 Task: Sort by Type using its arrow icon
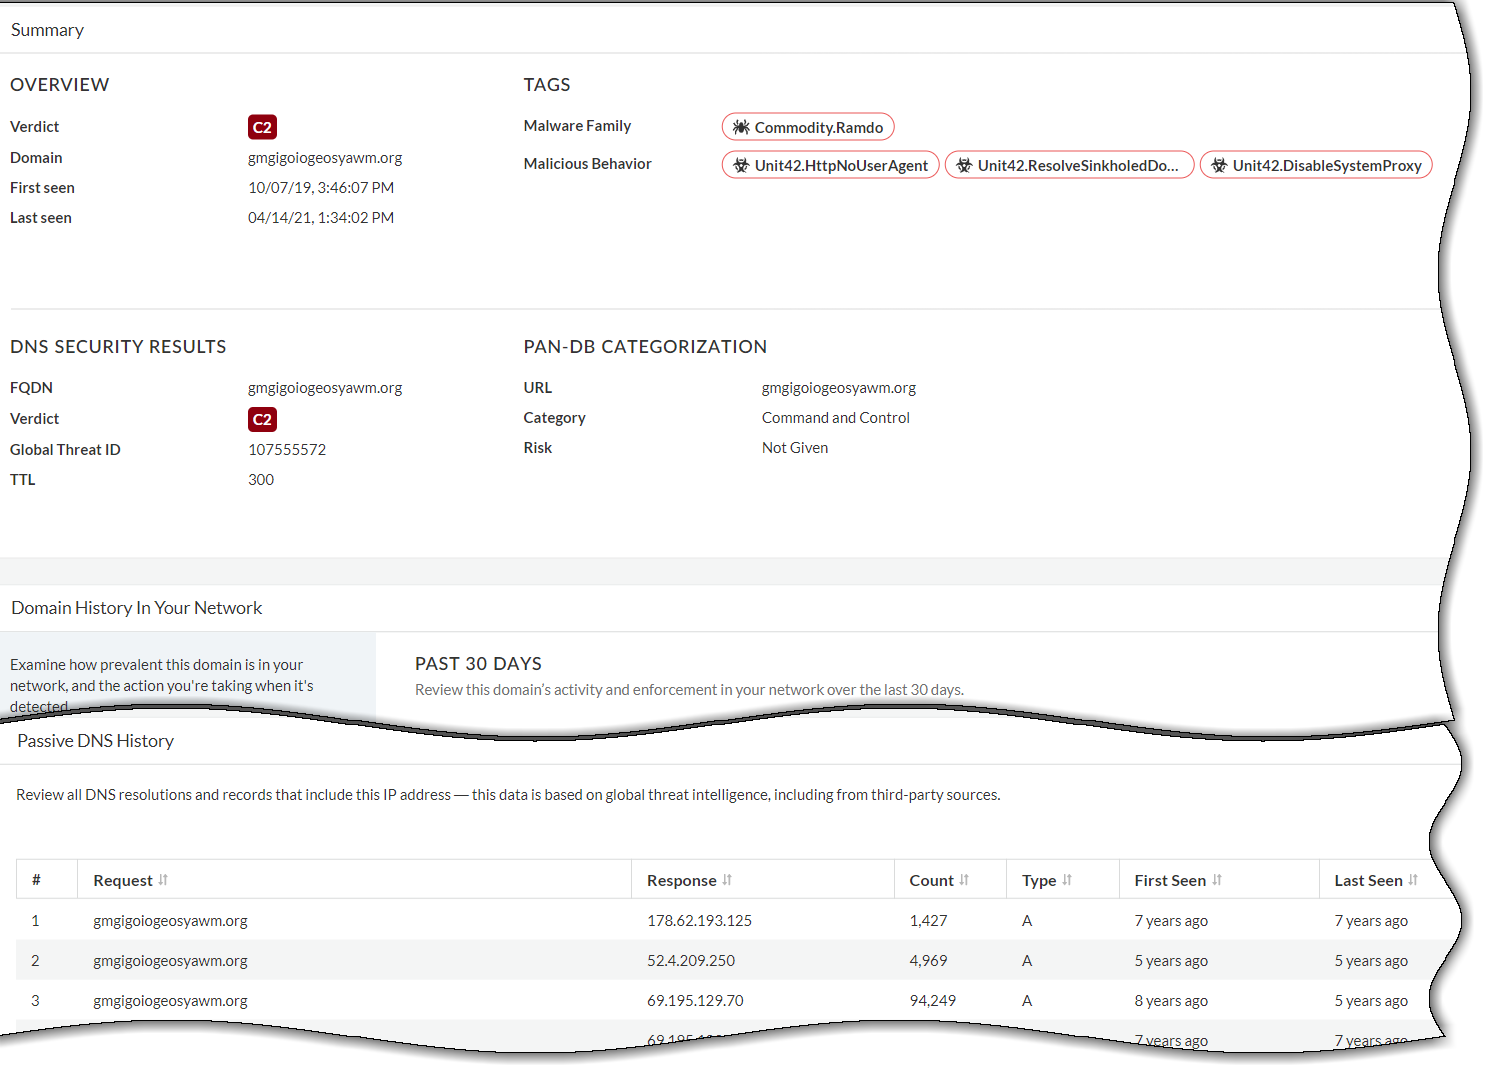point(1067,880)
